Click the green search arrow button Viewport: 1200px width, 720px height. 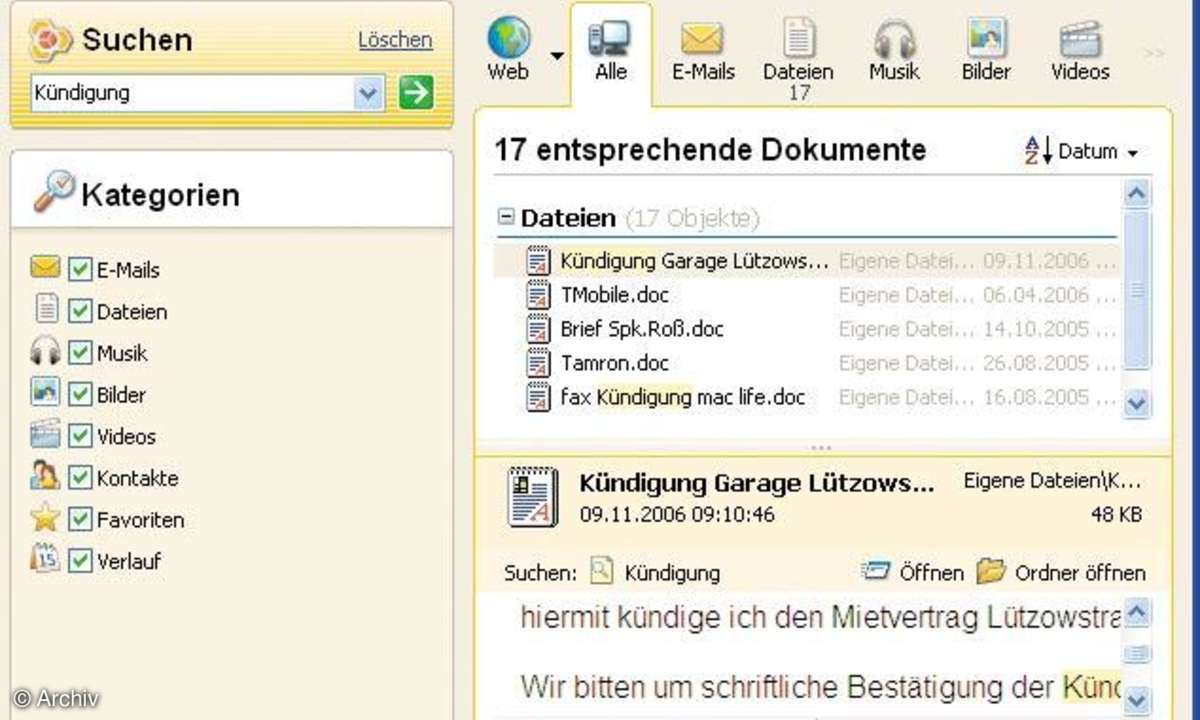[x=415, y=93]
